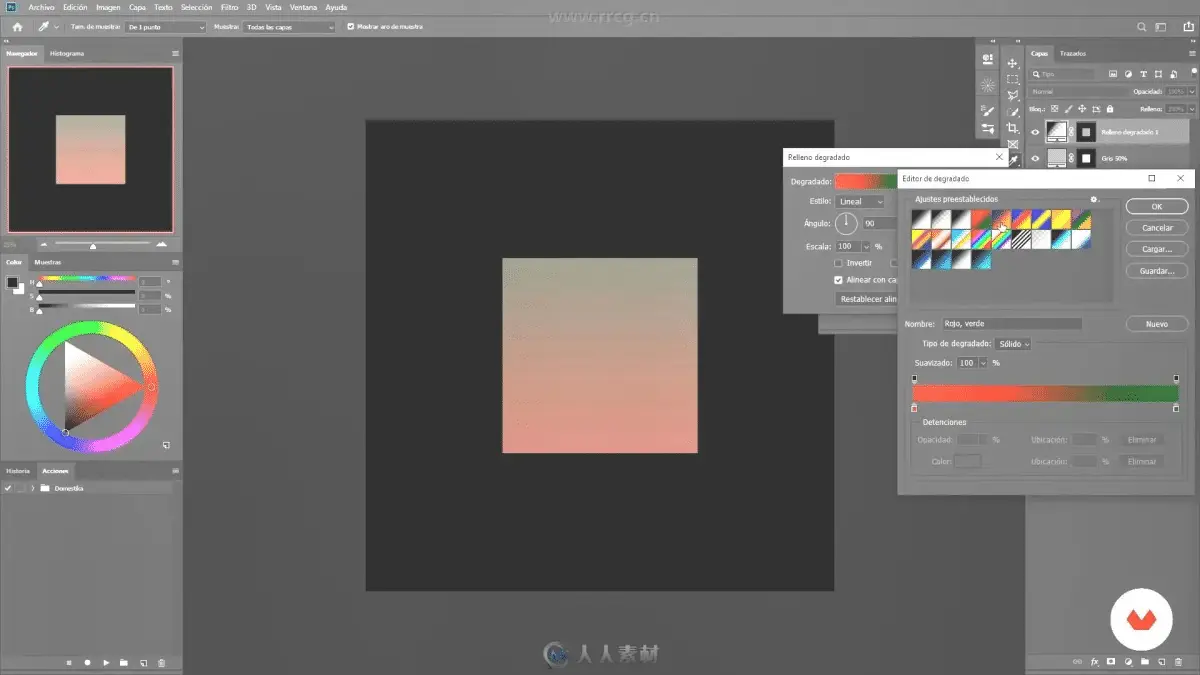1200x675 pixels.
Task: Open the Estilo Lineal dropdown
Action: (860, 201)
